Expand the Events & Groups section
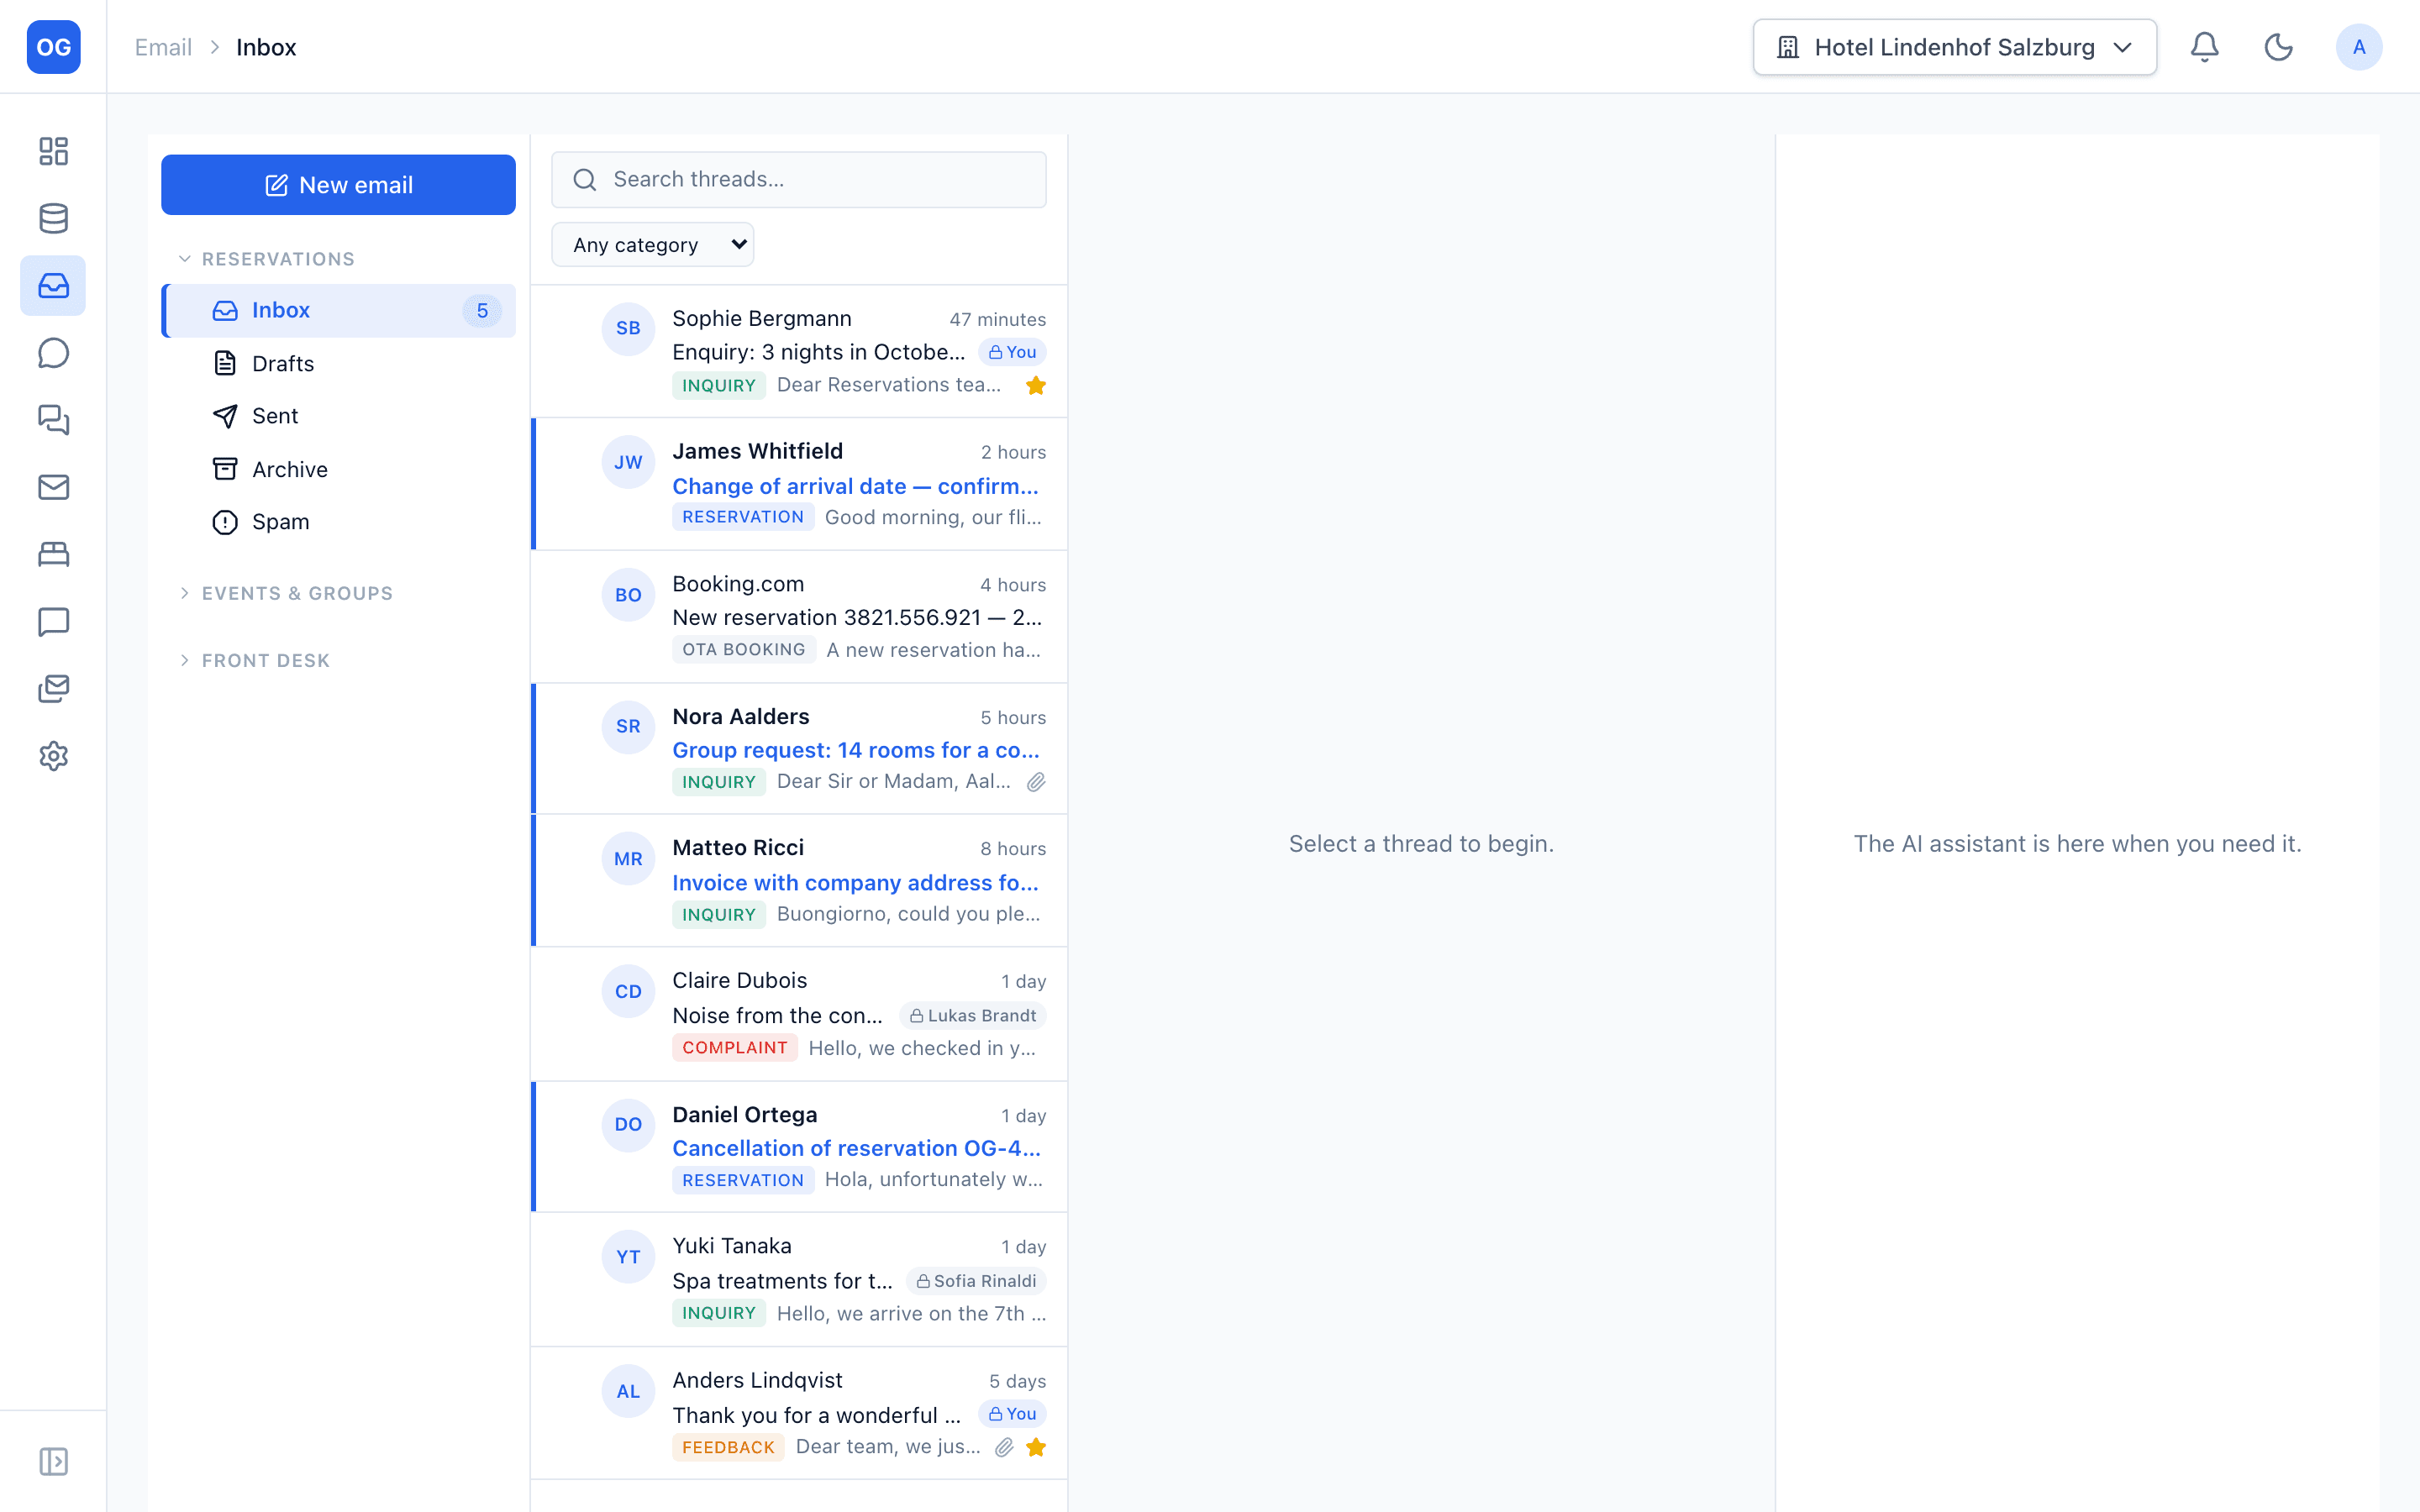The width and height of the screenshot is (2420, 1512). (x=286, y=593)
